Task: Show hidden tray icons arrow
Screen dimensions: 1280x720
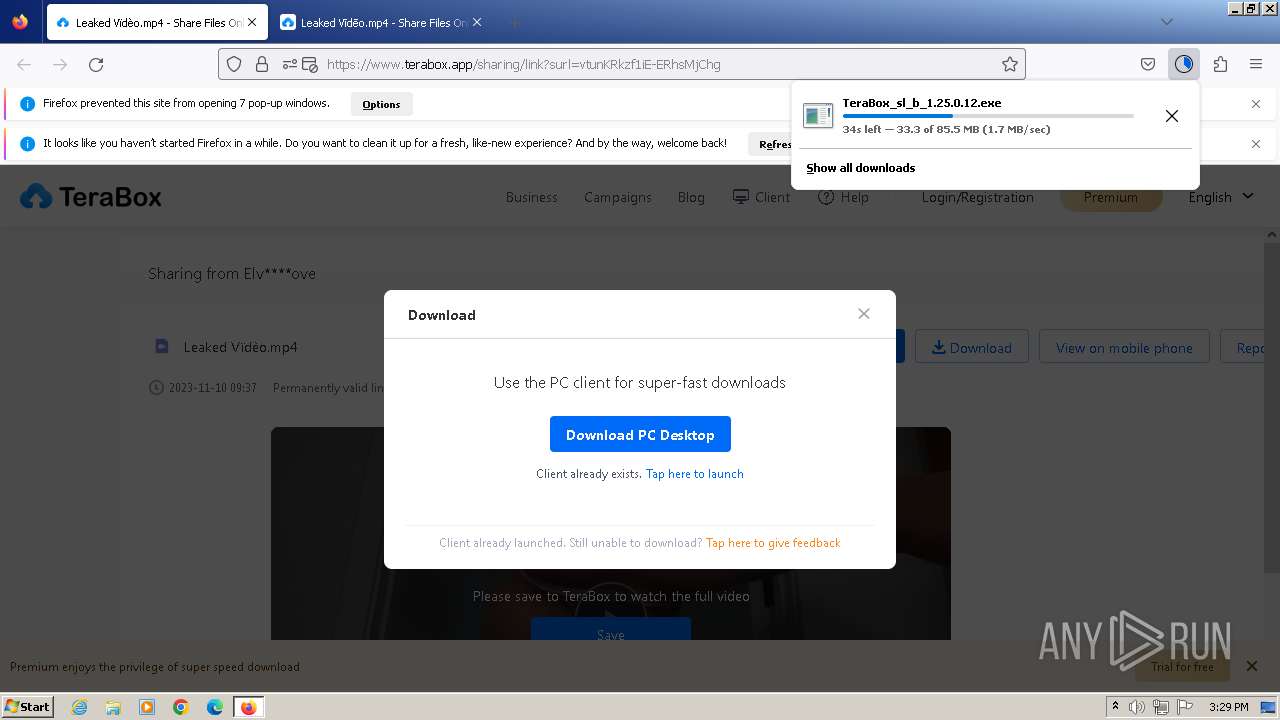Action: point(1115,707)
